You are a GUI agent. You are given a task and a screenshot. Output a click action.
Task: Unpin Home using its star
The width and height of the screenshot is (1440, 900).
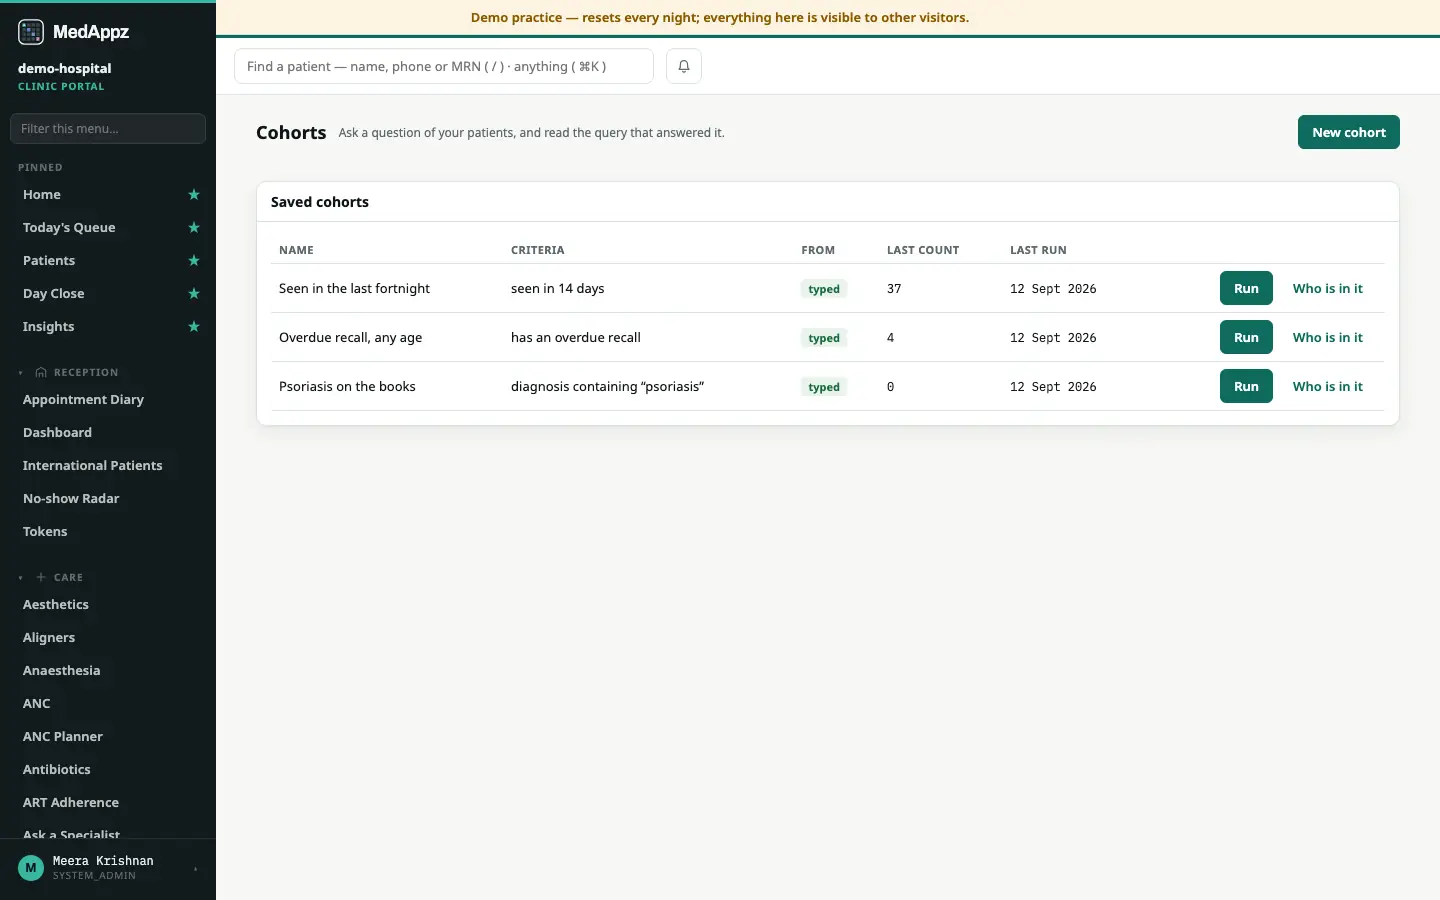point(194,195)
